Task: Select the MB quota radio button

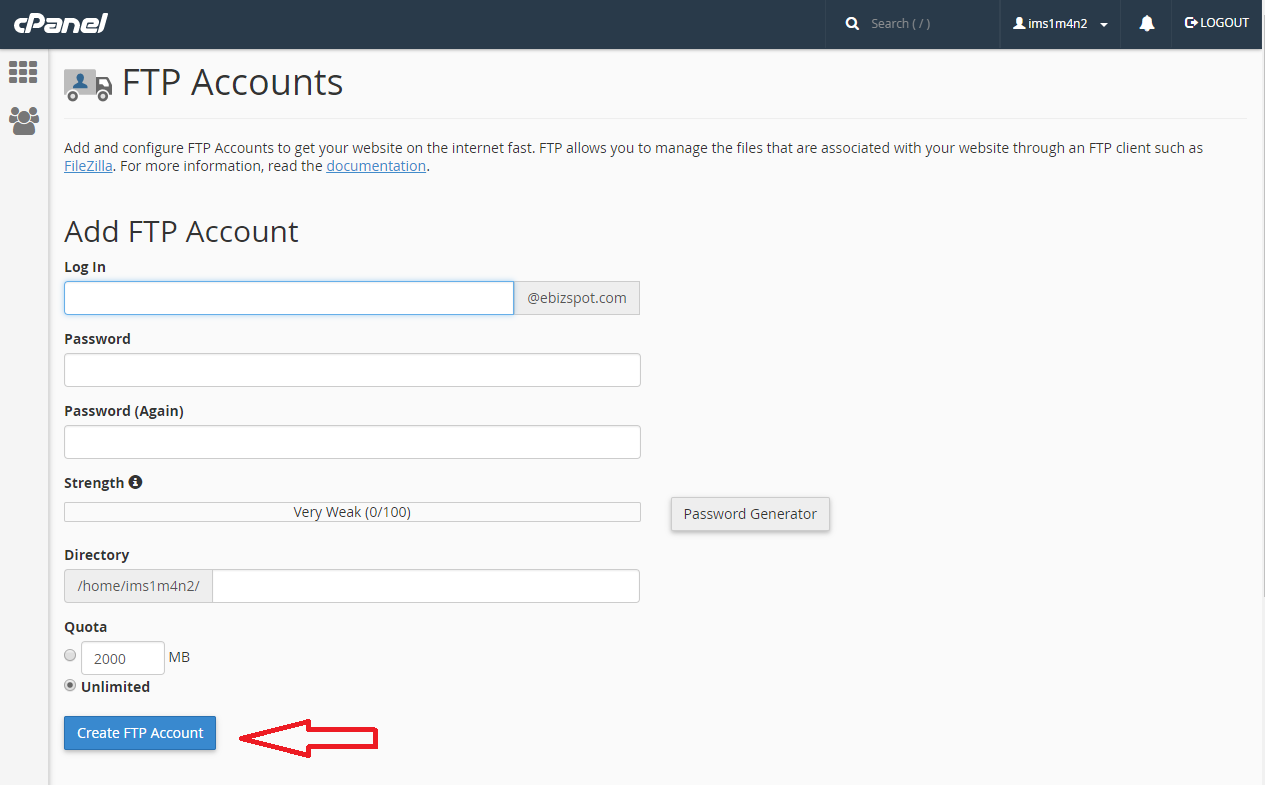Action: 70,655
